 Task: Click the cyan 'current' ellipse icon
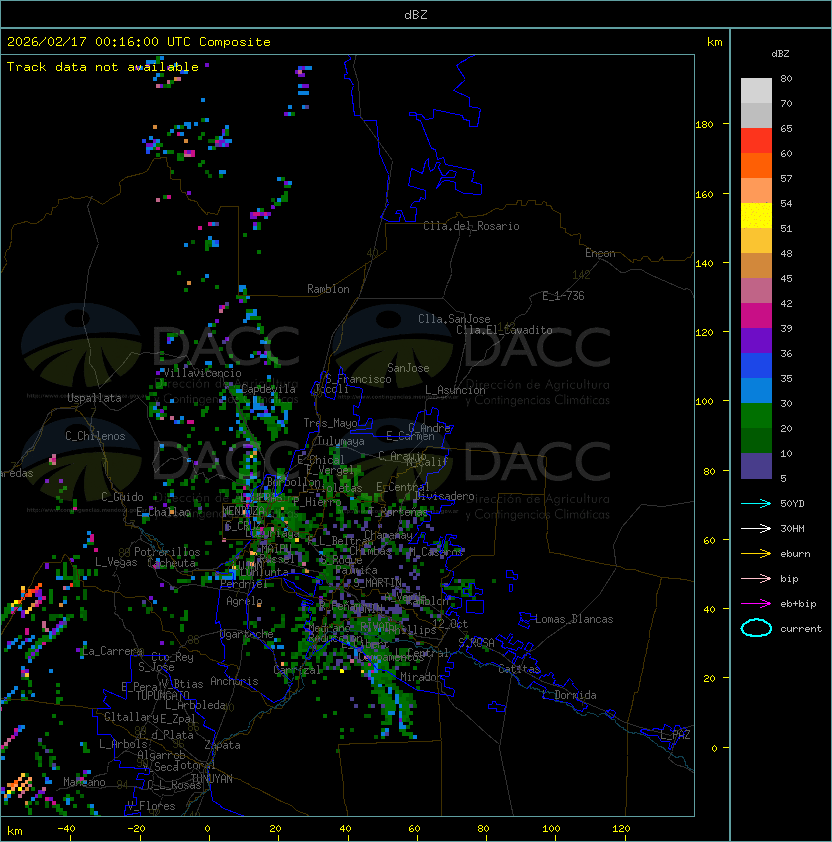[x=756, y=628]
